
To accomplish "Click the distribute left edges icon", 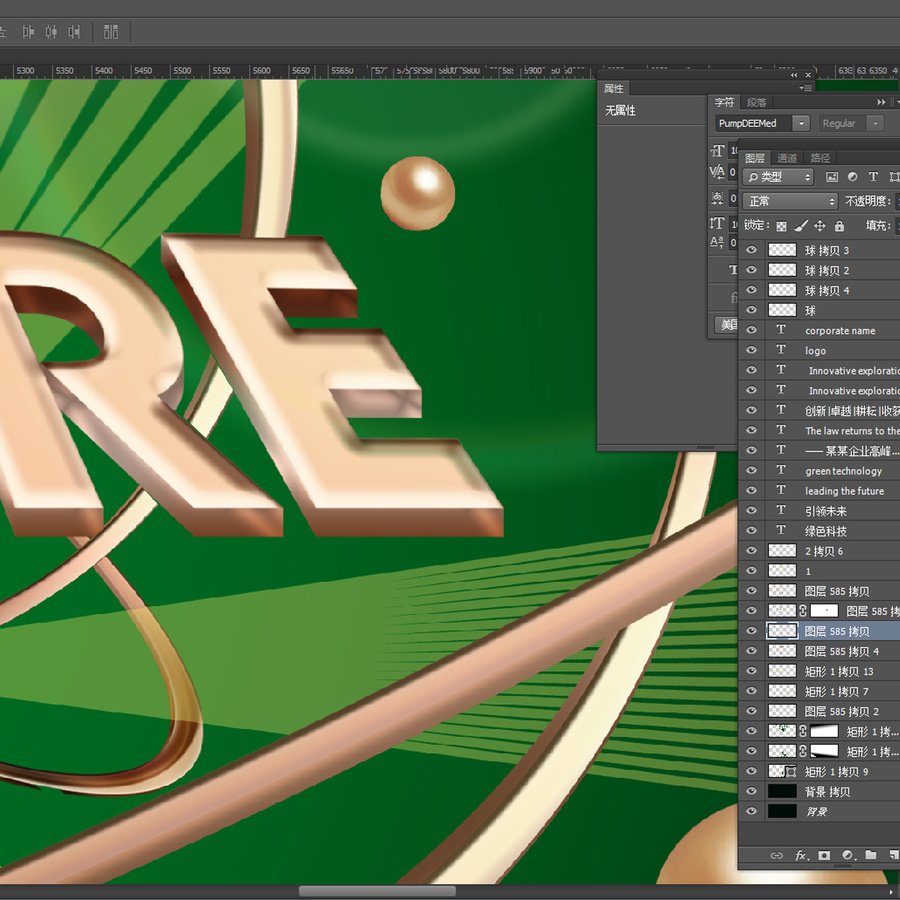I will pos(28,32).
